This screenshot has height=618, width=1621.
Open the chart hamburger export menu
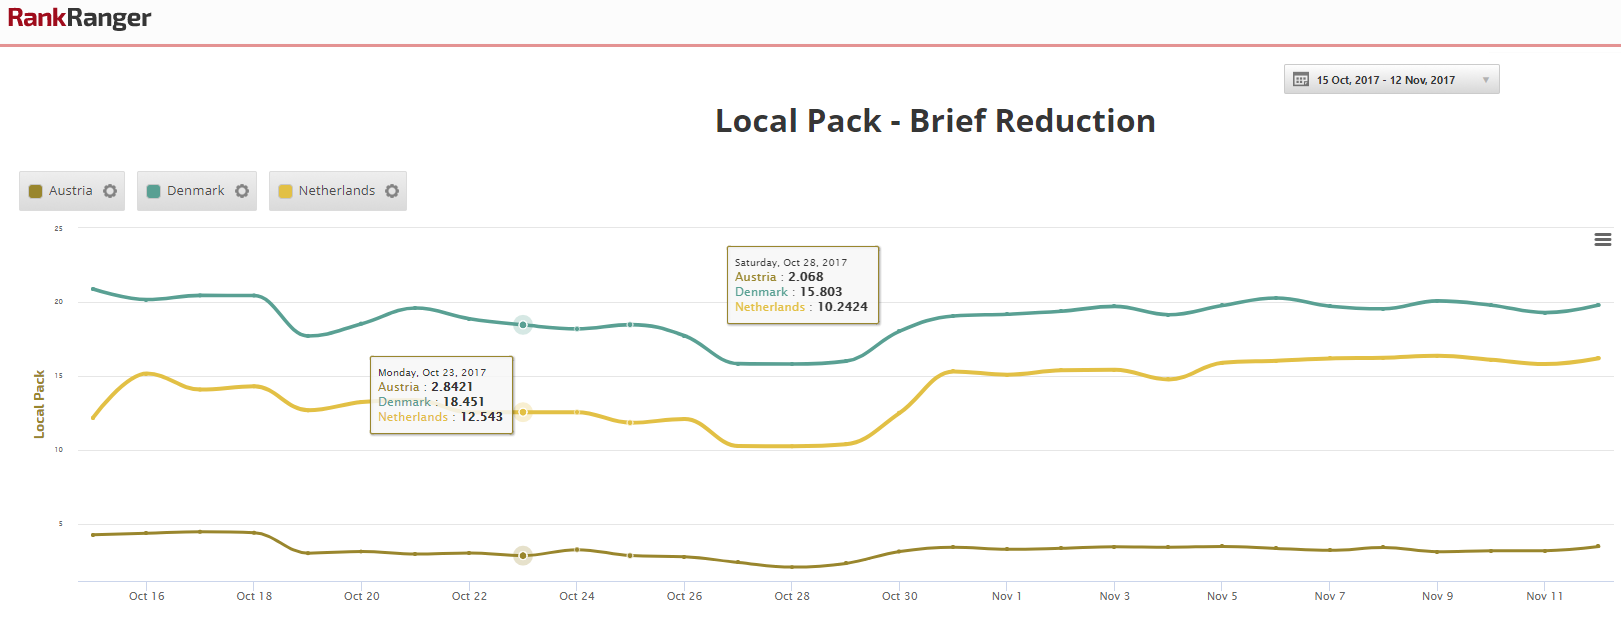(x=1602, y=240)
